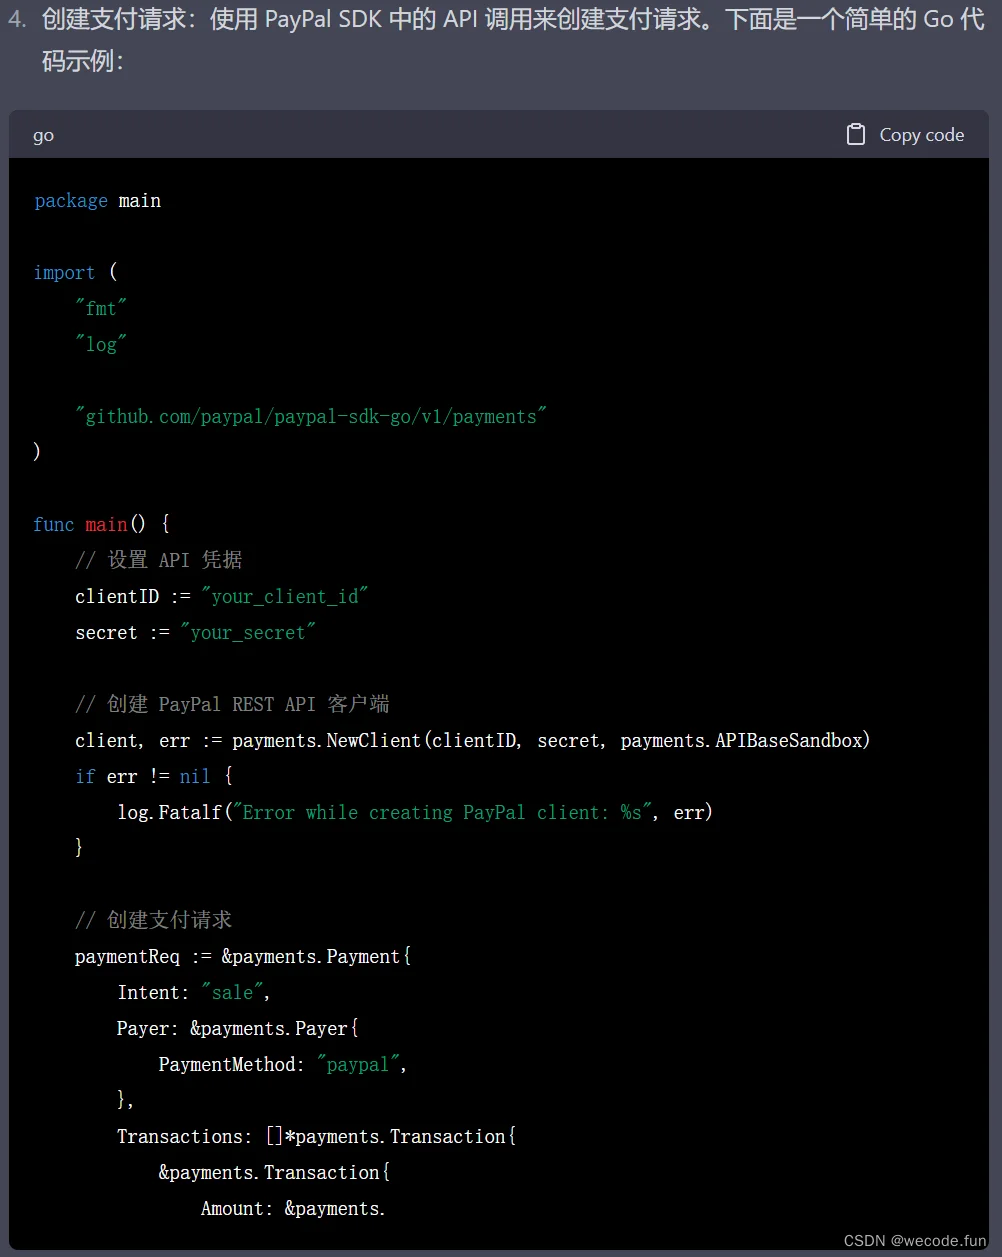Click the '// 设置 API 凭据' comment
This screenshot has height=1257, width=1002.
[x=159, y=560]
